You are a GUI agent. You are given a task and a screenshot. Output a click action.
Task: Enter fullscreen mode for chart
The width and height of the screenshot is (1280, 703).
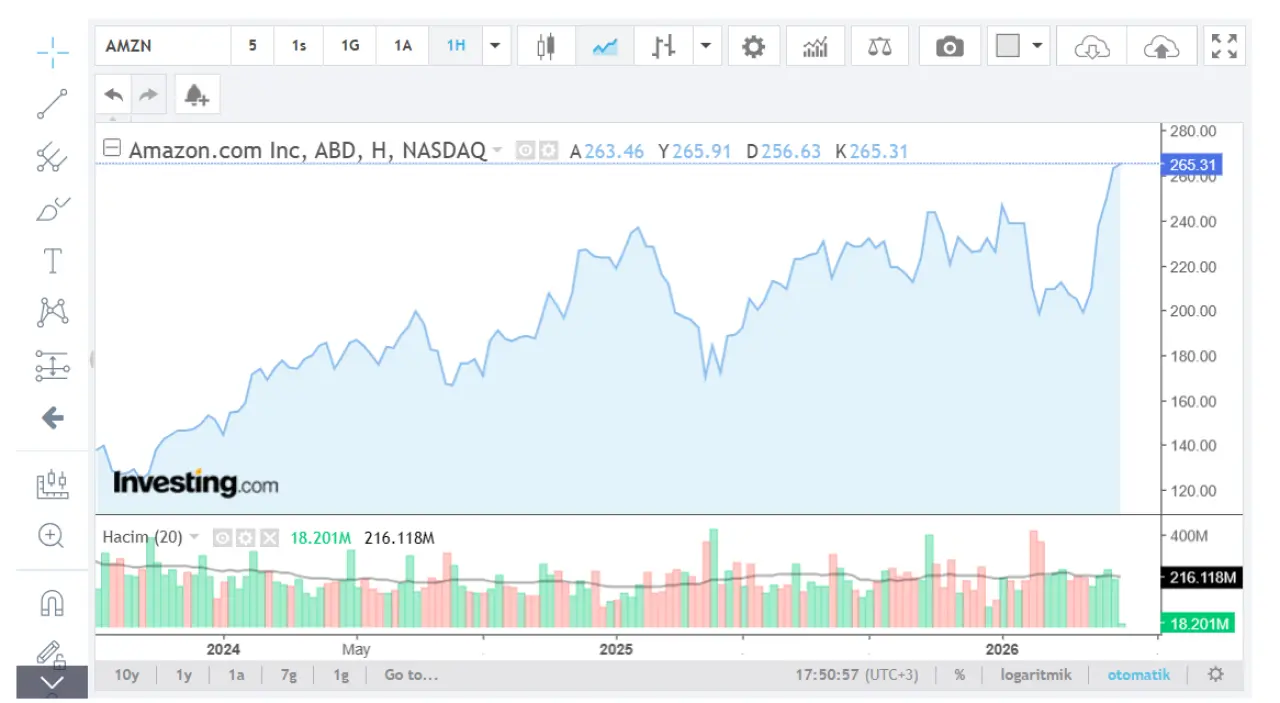(1224, 46)
